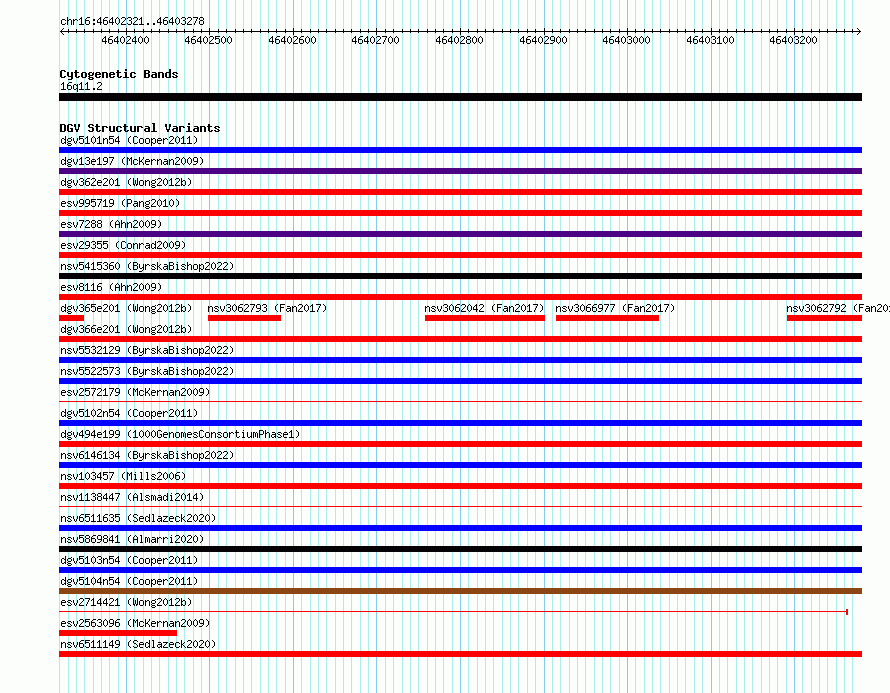Viewport: 890px width, 693px height.
Task: Select the purple bar under dgv13e197
Action: click(460, 171)
